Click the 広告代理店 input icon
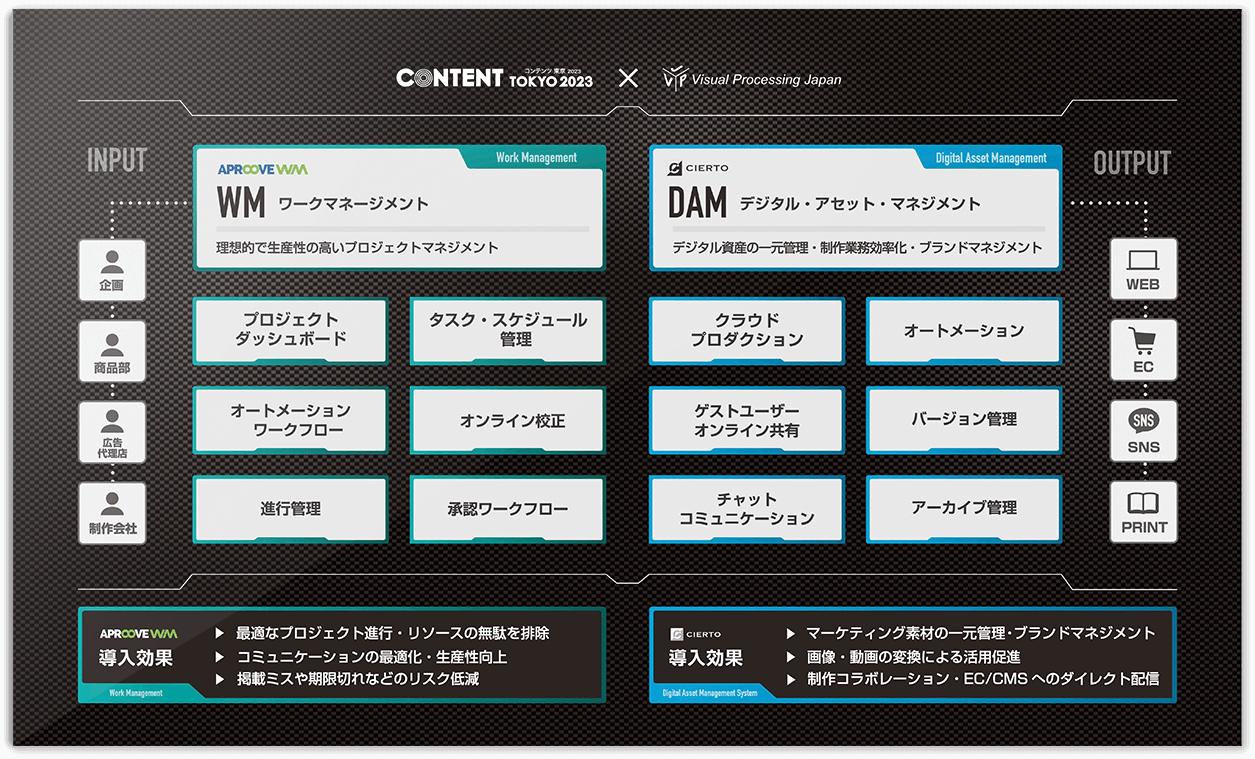 click(x=112, y=432)
